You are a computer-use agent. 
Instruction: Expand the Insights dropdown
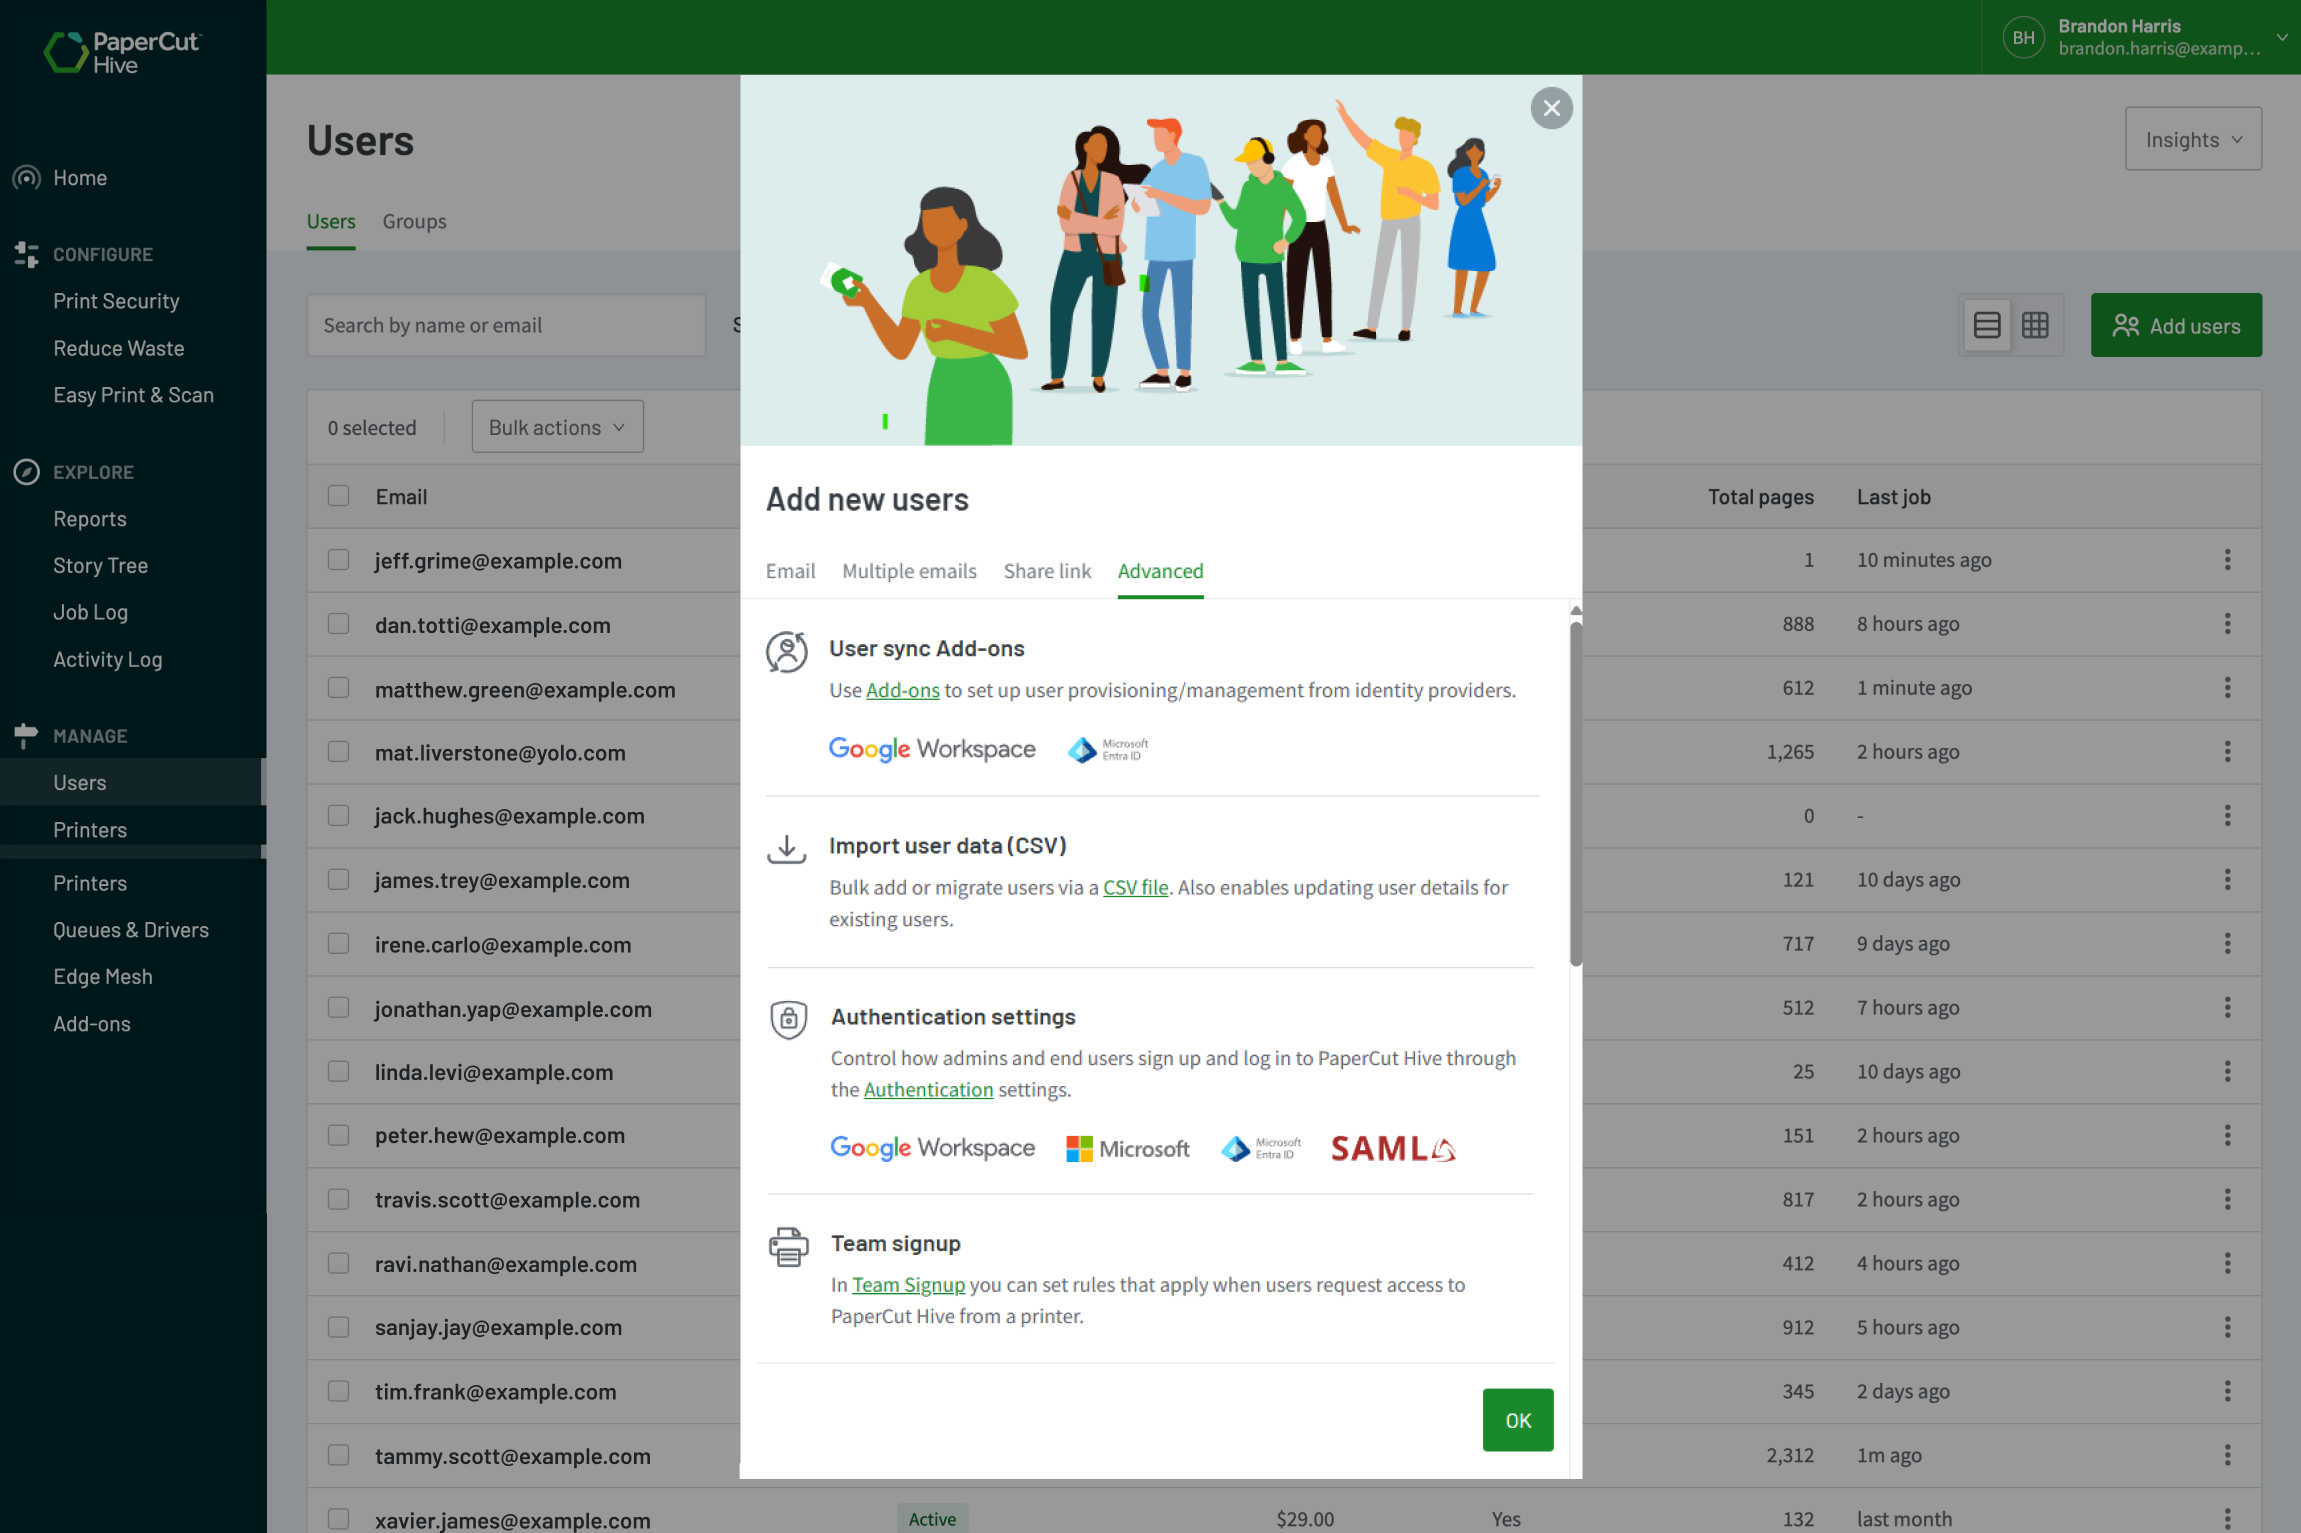[x=2192, y=139]
